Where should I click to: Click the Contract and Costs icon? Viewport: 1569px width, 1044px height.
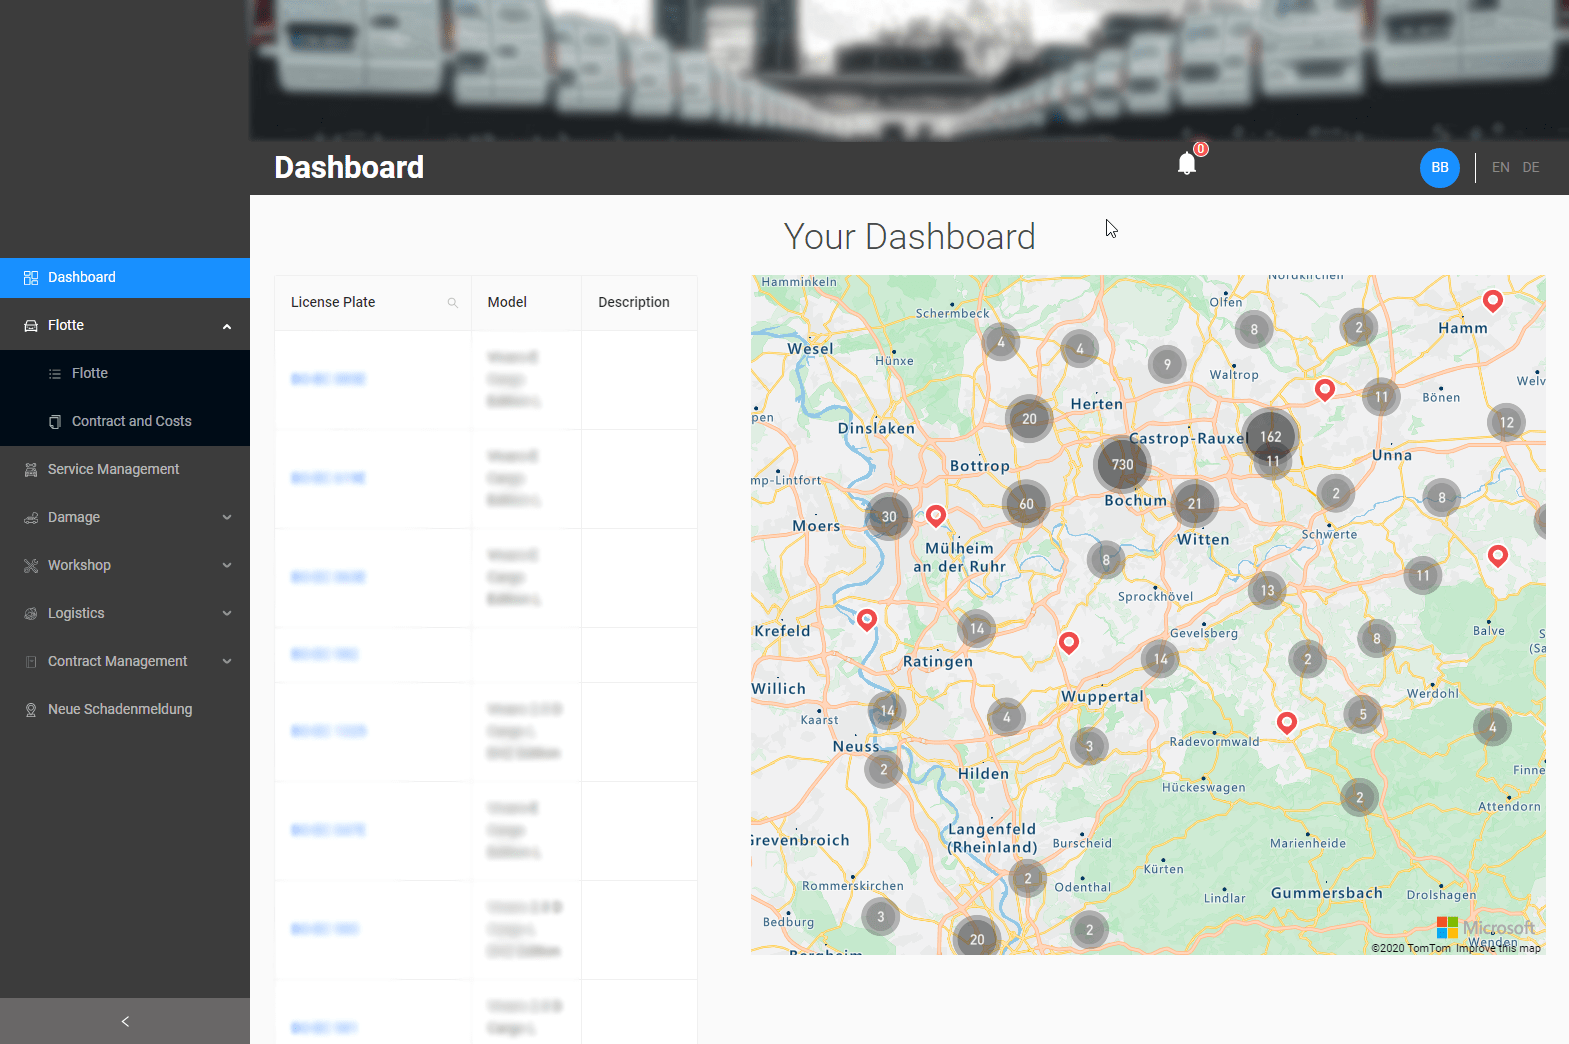(55, 421)
